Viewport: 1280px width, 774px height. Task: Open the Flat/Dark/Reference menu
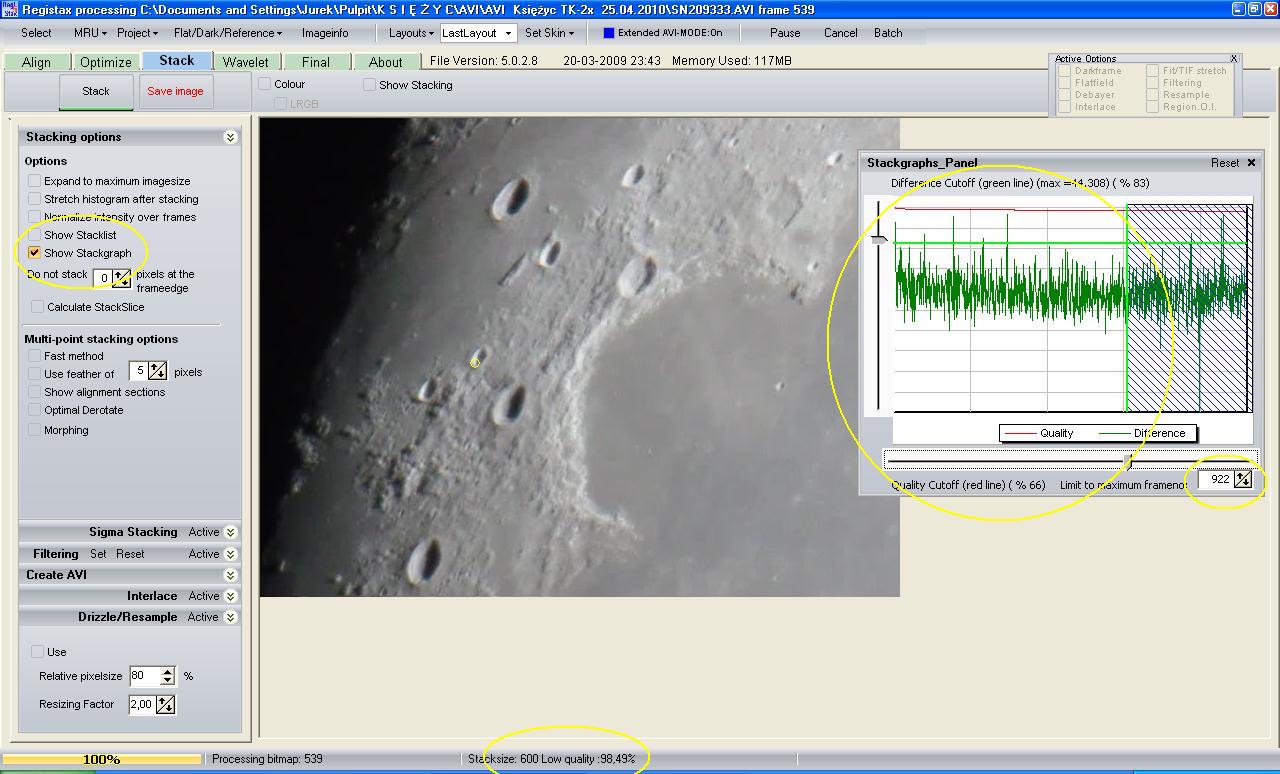pyautogui.click(x=227, y=33)
